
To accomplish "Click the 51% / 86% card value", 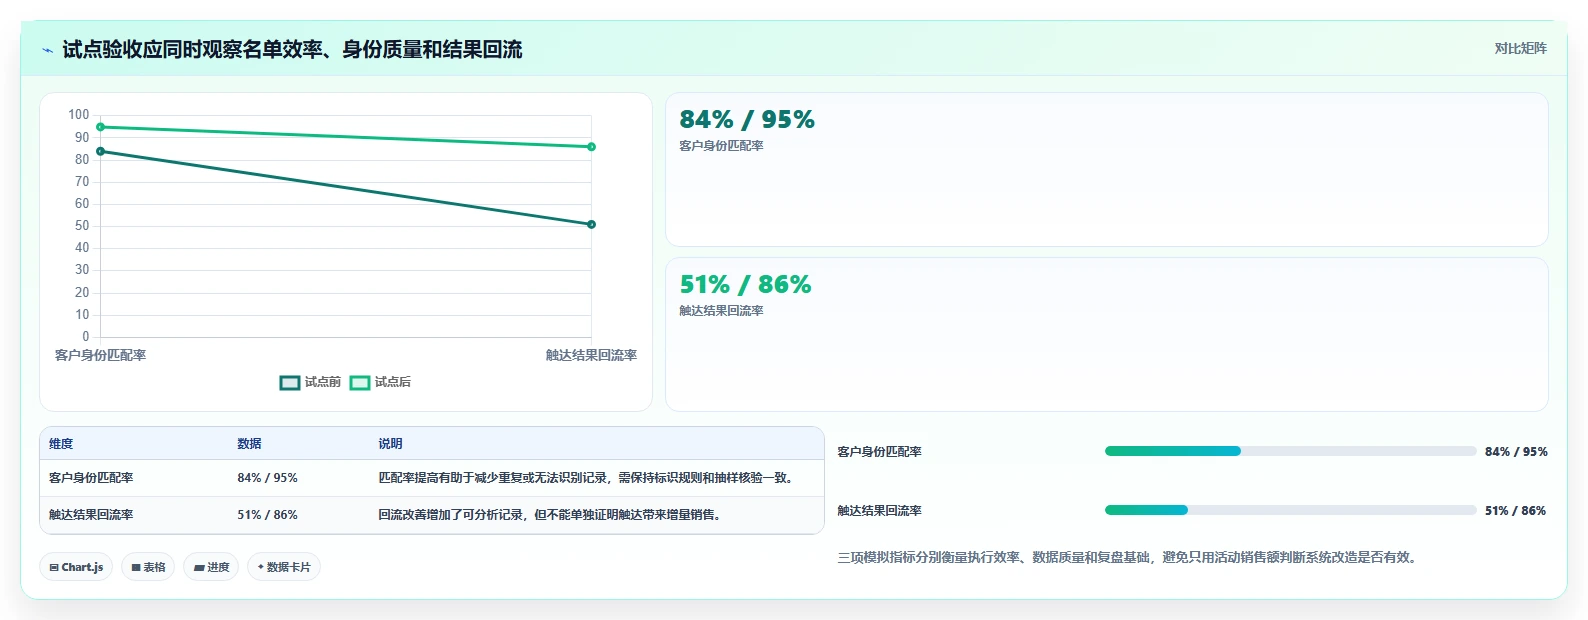I will [745, 285].
